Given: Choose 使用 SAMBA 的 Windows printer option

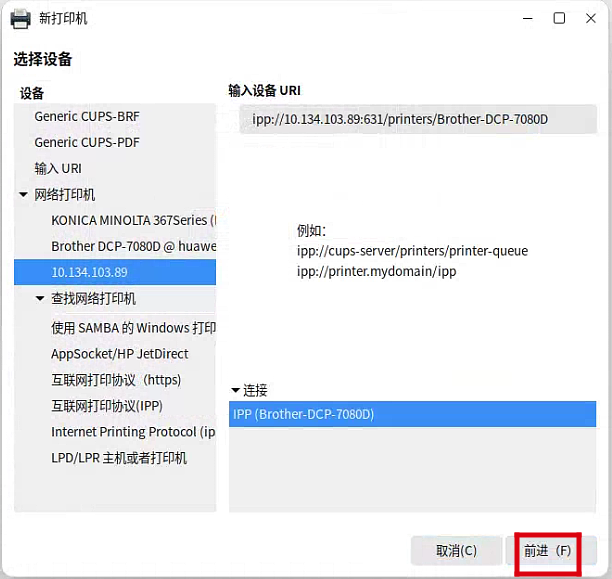Looking at the screenshot, I should pos(132,328).
